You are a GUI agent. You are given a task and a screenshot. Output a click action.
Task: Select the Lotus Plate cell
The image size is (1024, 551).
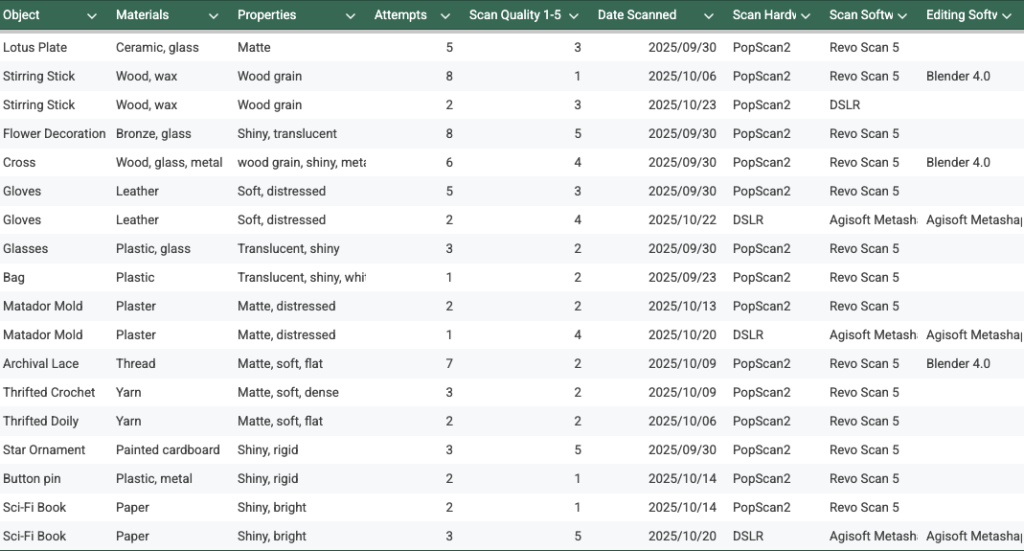35,47
